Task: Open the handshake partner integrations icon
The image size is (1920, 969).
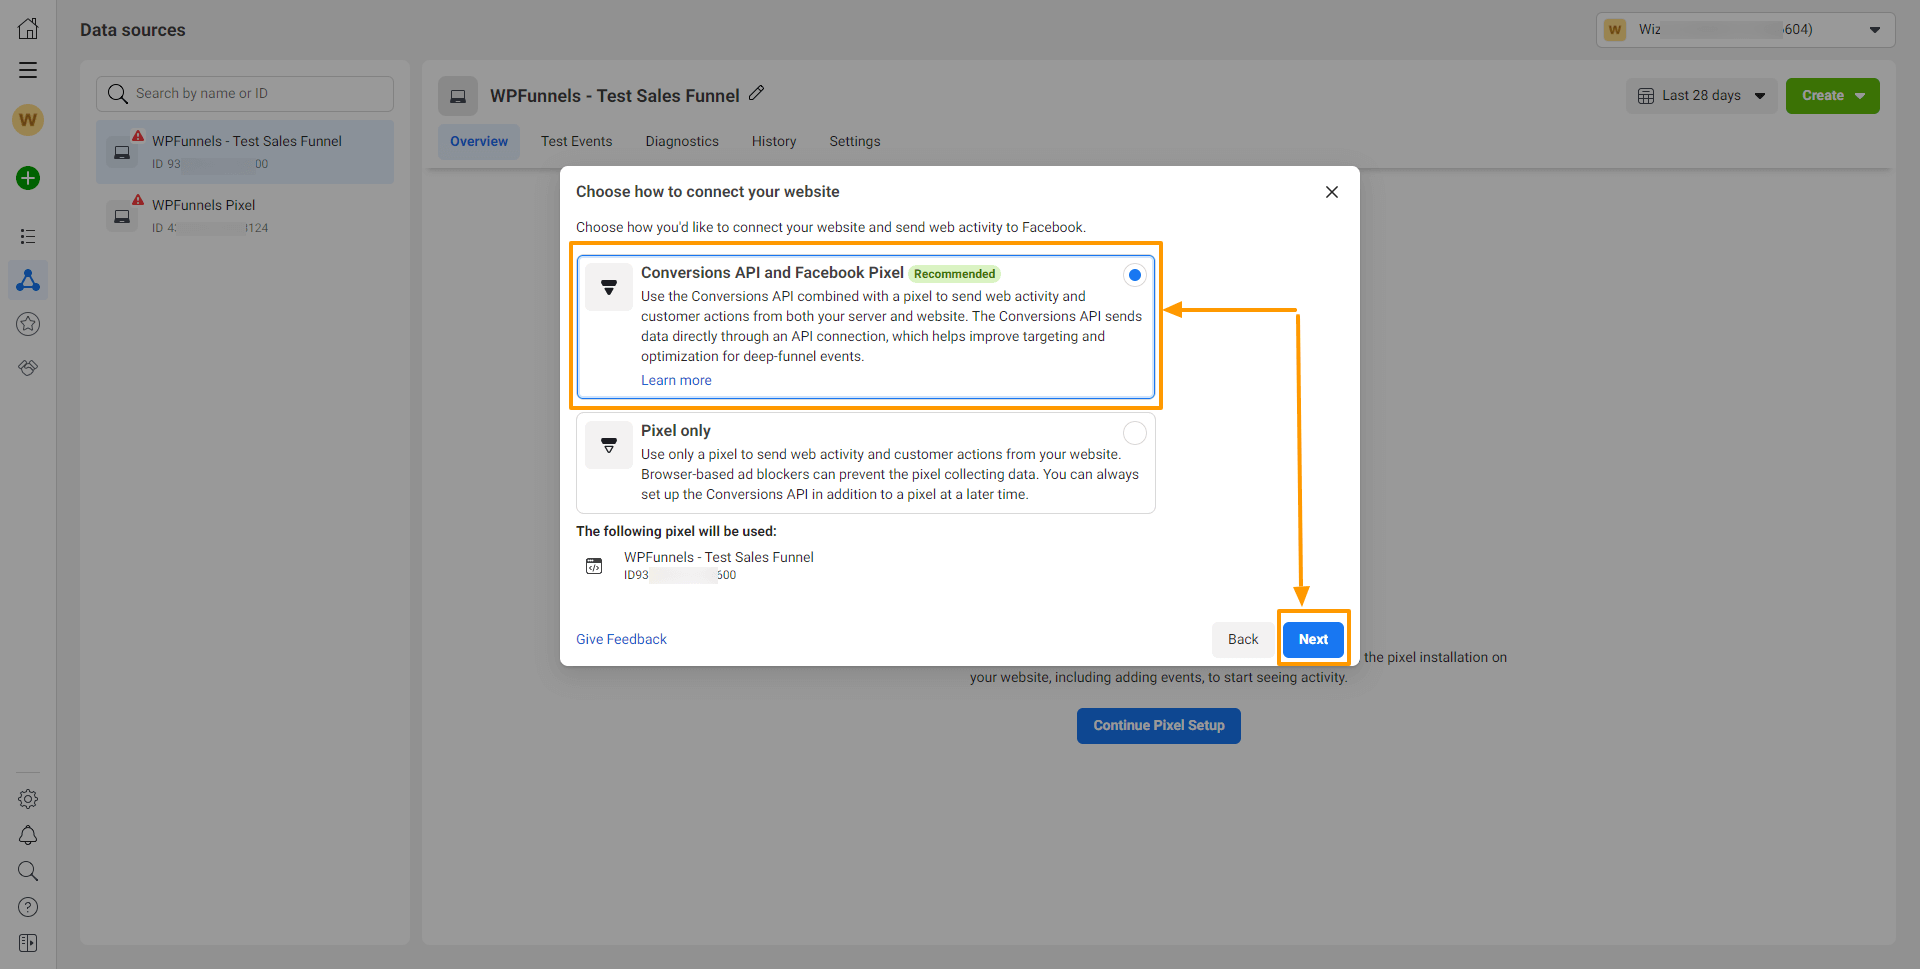Action: 28,368
